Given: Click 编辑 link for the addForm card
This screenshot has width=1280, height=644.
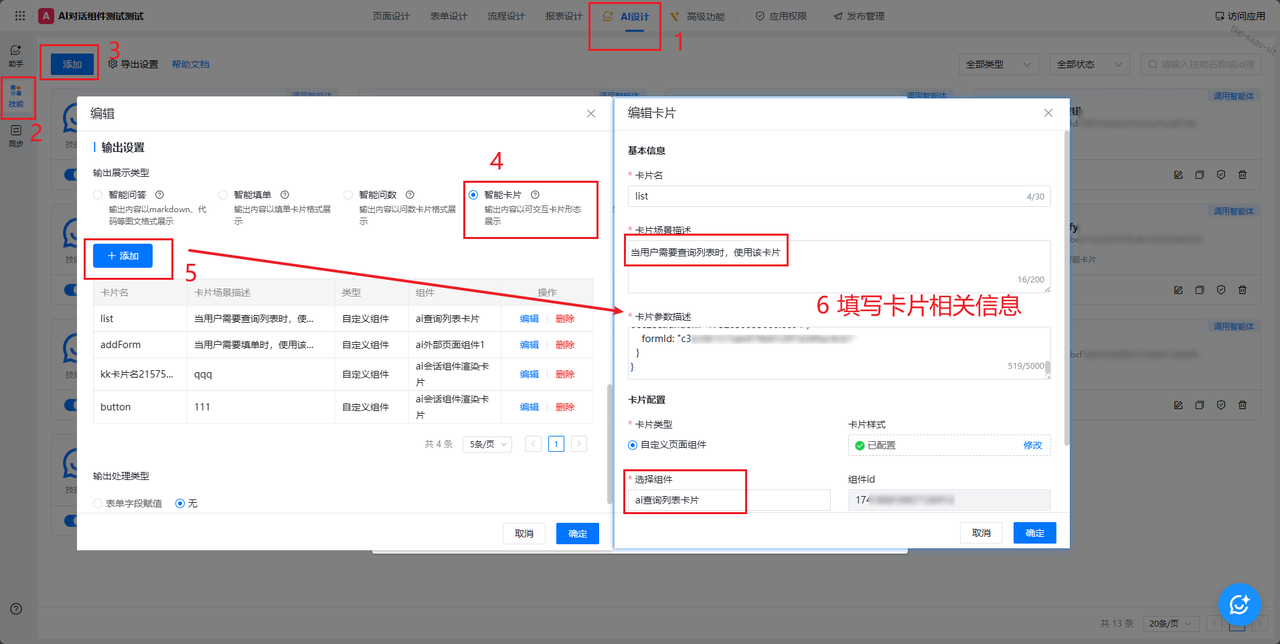Looking at the screenshot, I should click(529, 345).
